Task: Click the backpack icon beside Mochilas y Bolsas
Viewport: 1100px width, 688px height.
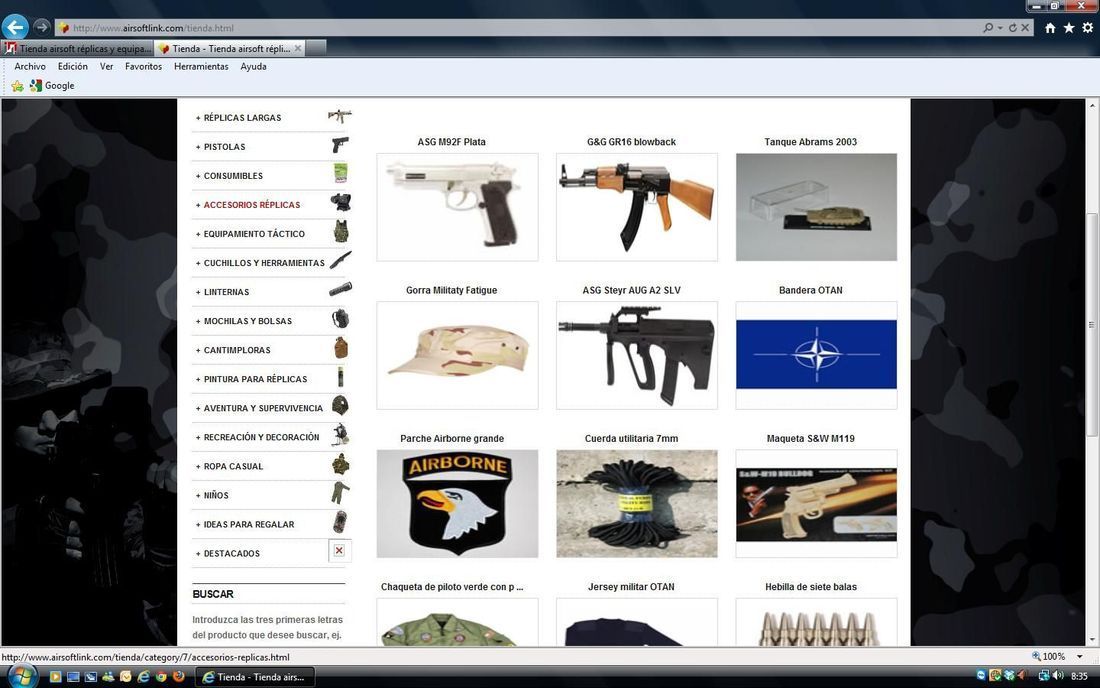Action: pyautogui.click(x=340, y=318)
